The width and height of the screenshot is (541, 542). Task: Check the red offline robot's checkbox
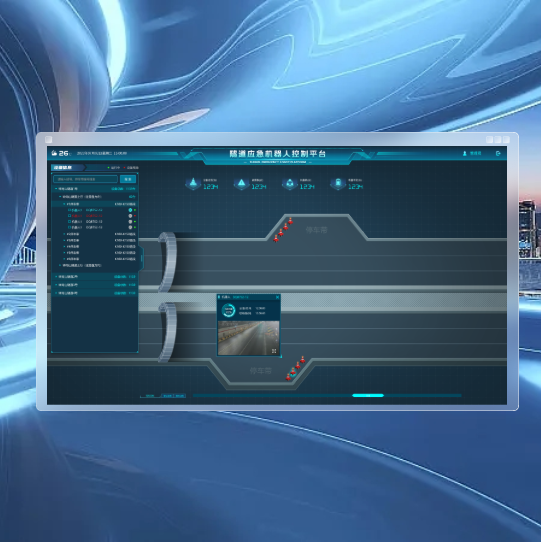69,216
